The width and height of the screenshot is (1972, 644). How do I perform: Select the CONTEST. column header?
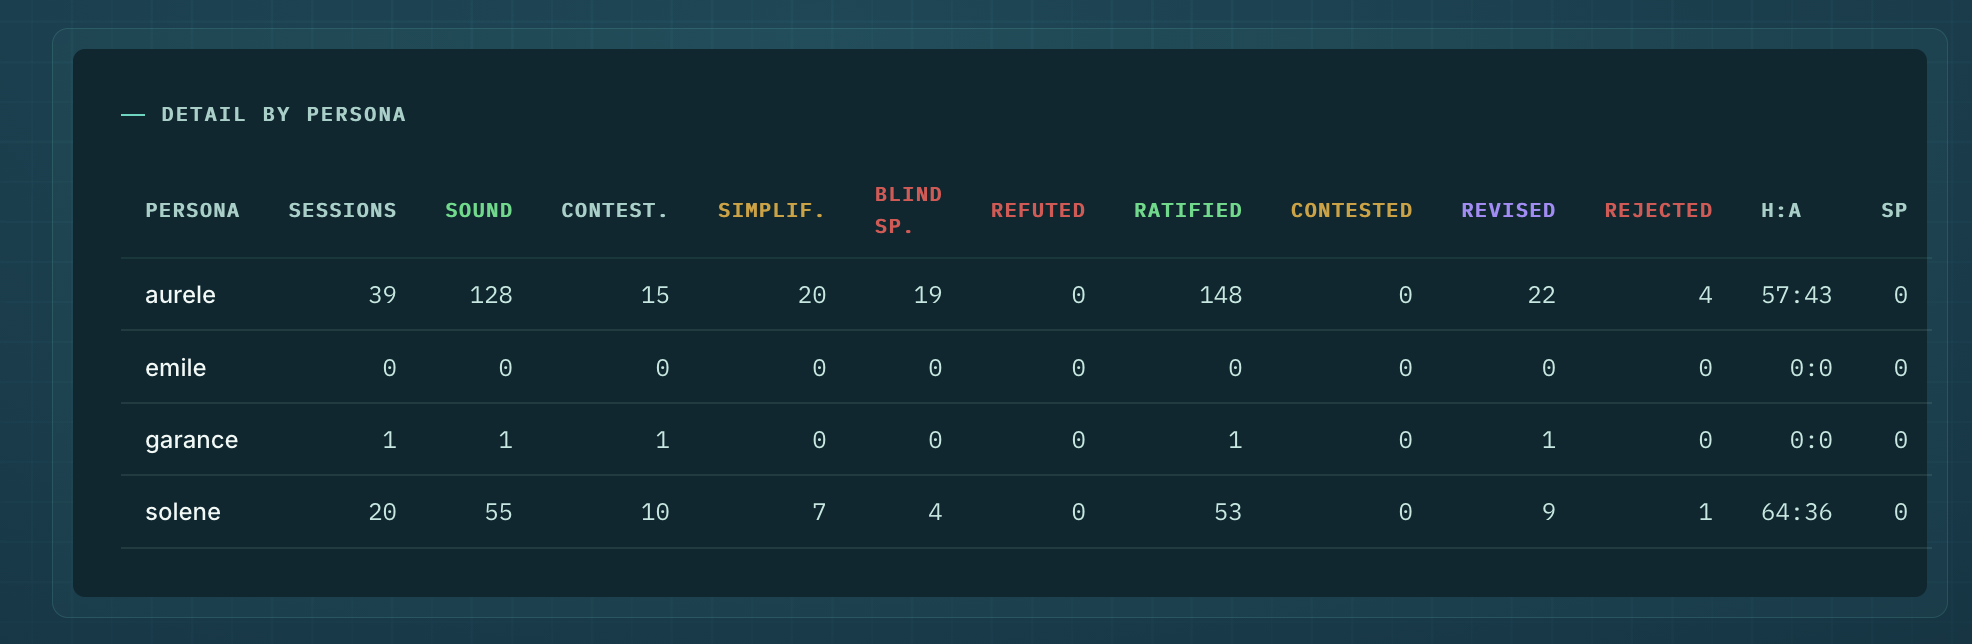tap(614, 211)
